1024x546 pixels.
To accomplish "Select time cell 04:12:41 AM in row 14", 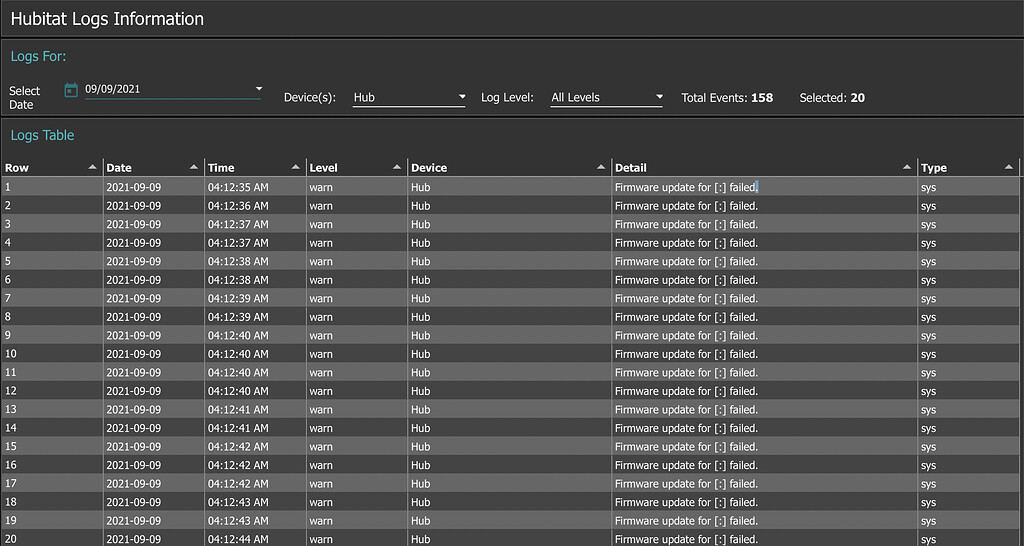I will tap(255, 428).
